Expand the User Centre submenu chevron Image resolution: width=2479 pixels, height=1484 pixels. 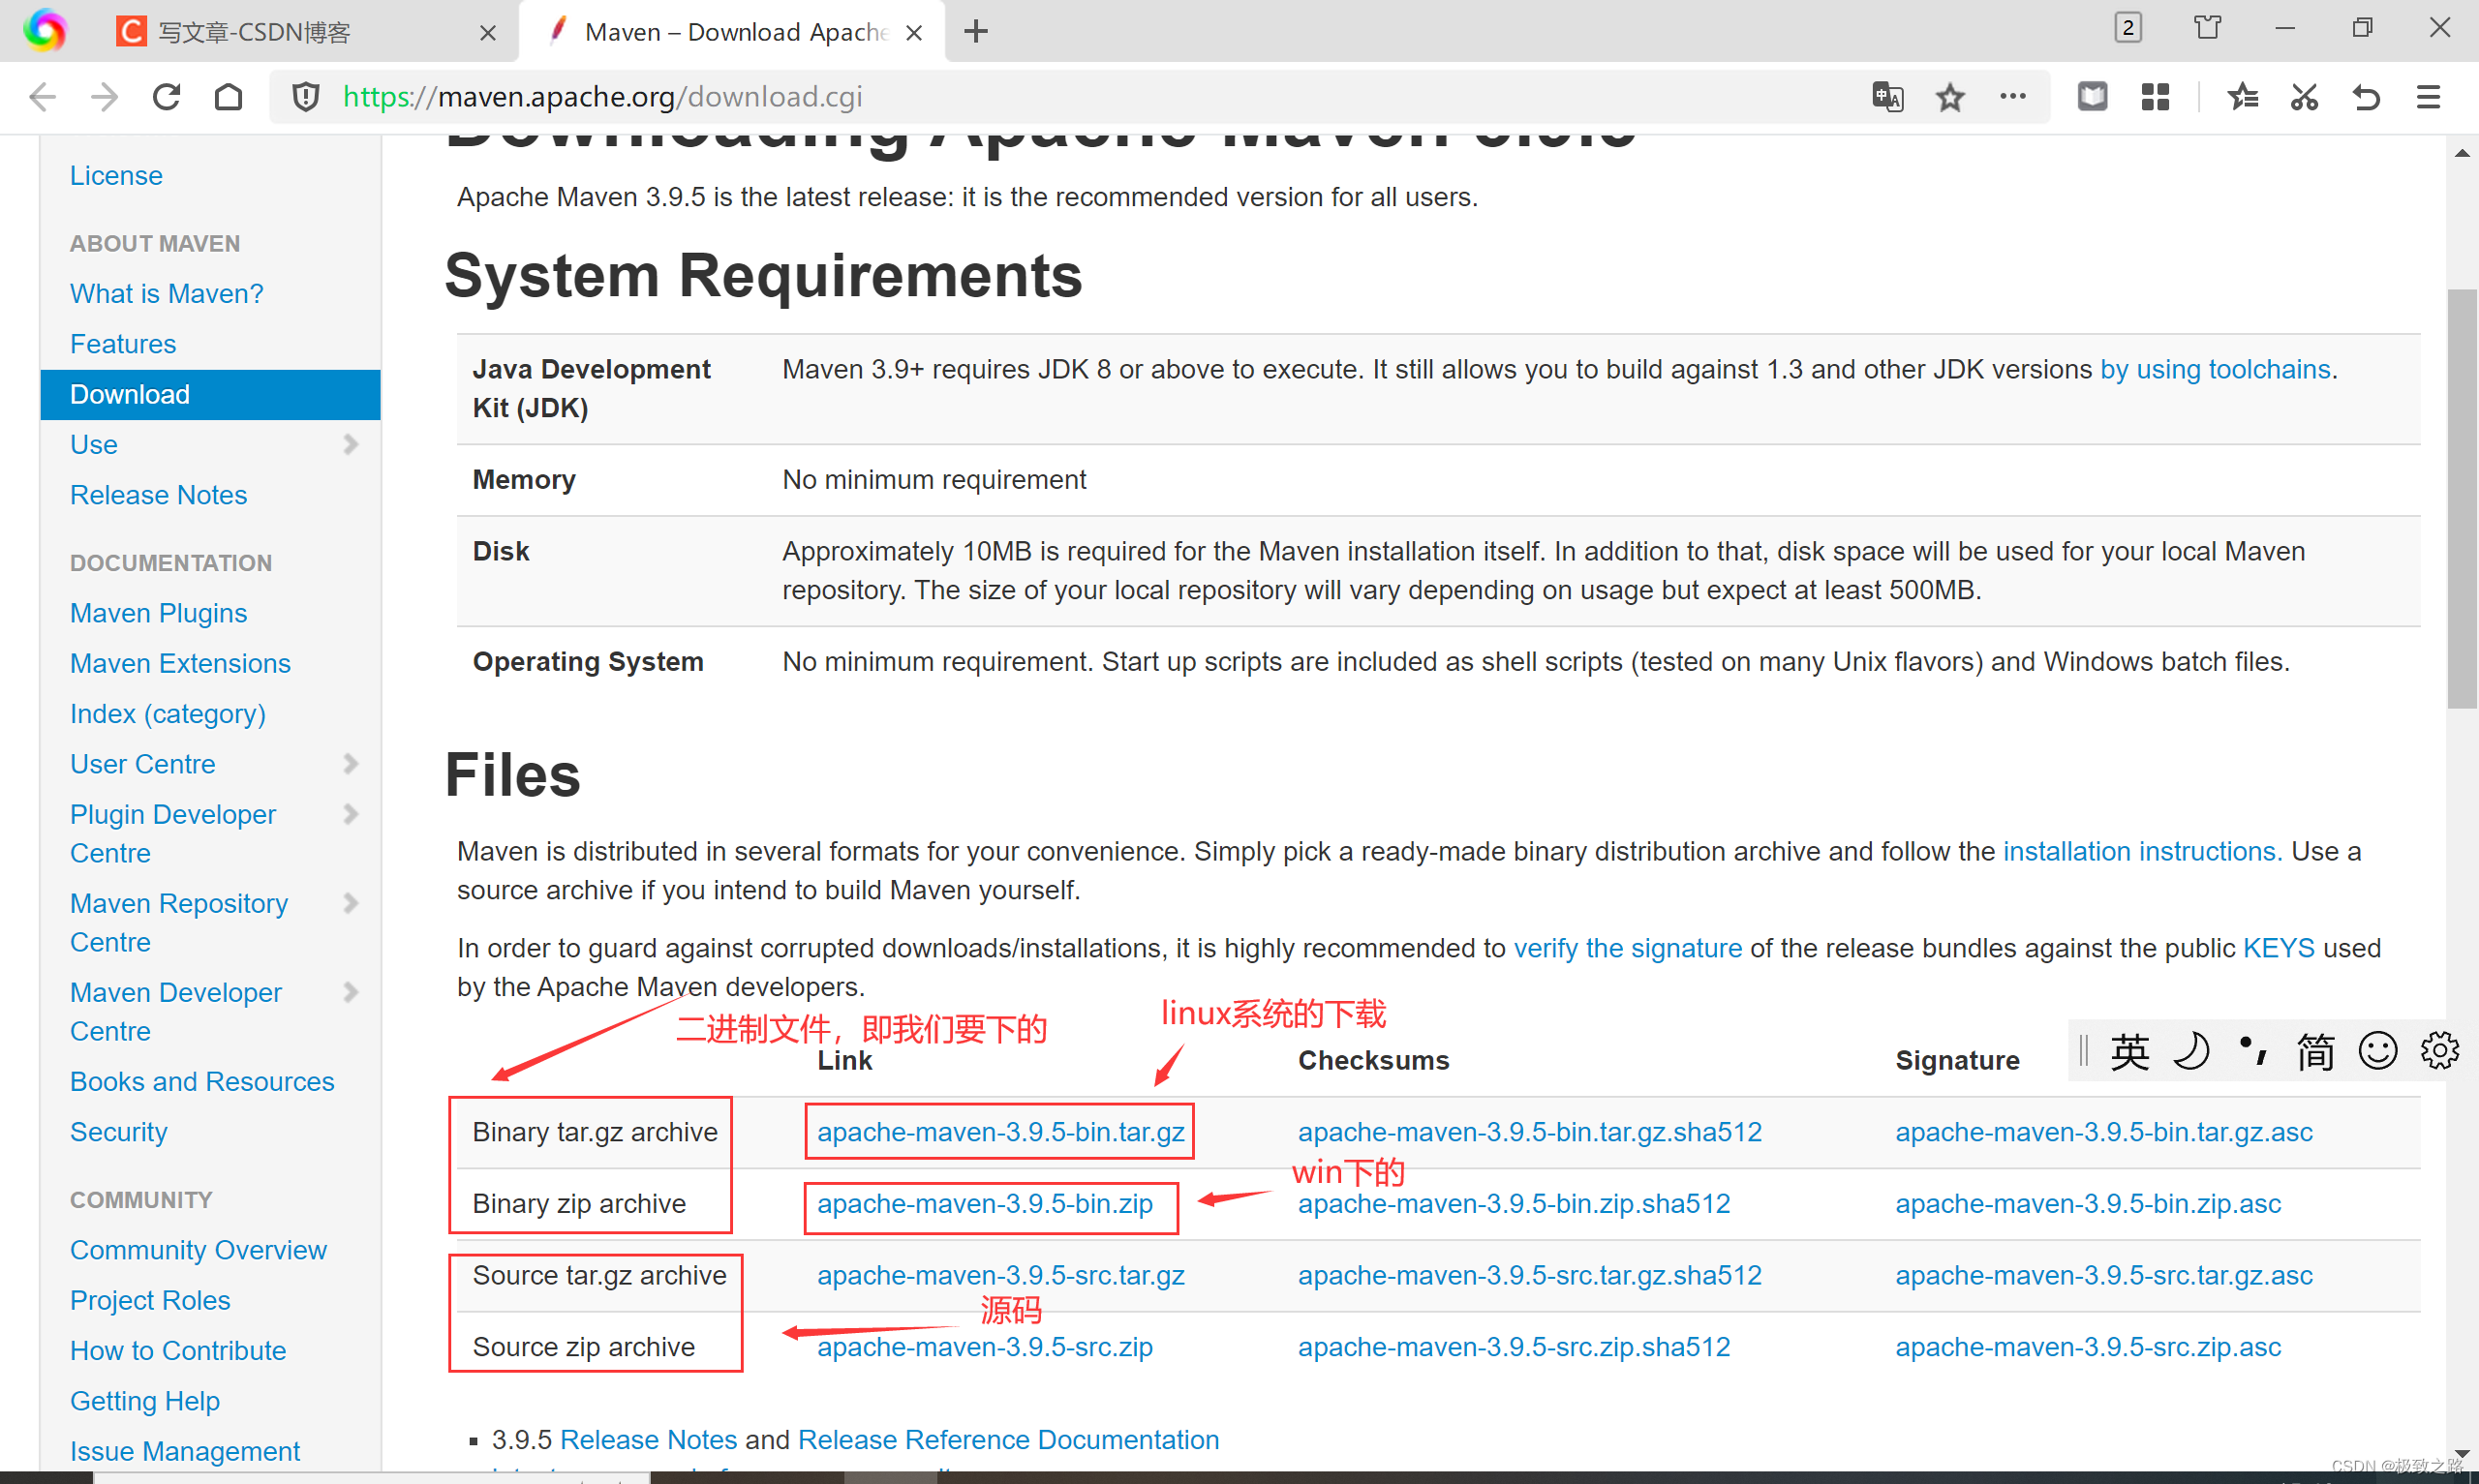[x=350, y=764]
